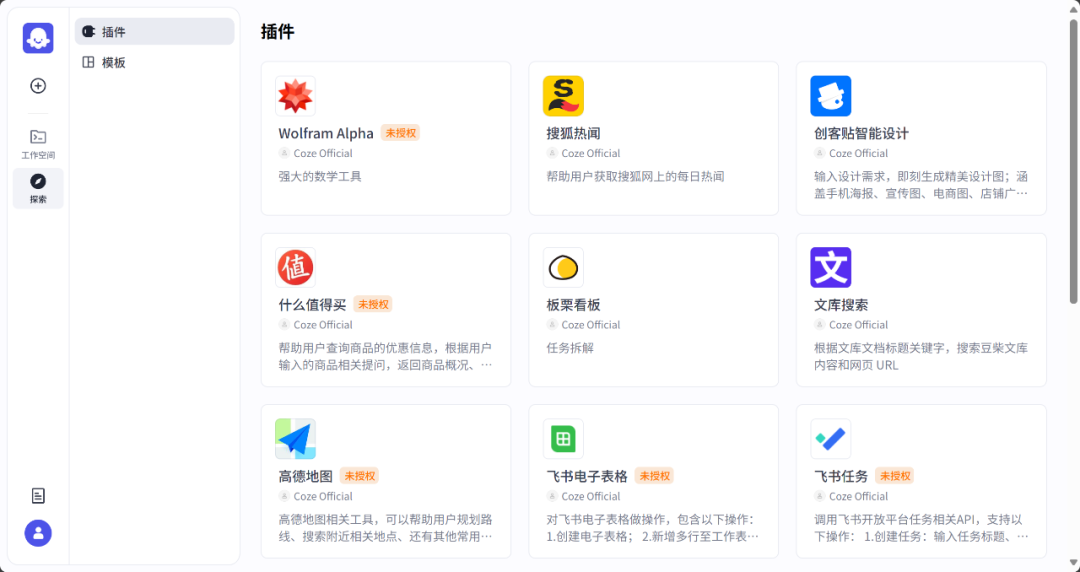This screenshot has width=1080, height=572.
Task: Open the document icon in sidebar bottom
Action: click(x=38, y=496)
